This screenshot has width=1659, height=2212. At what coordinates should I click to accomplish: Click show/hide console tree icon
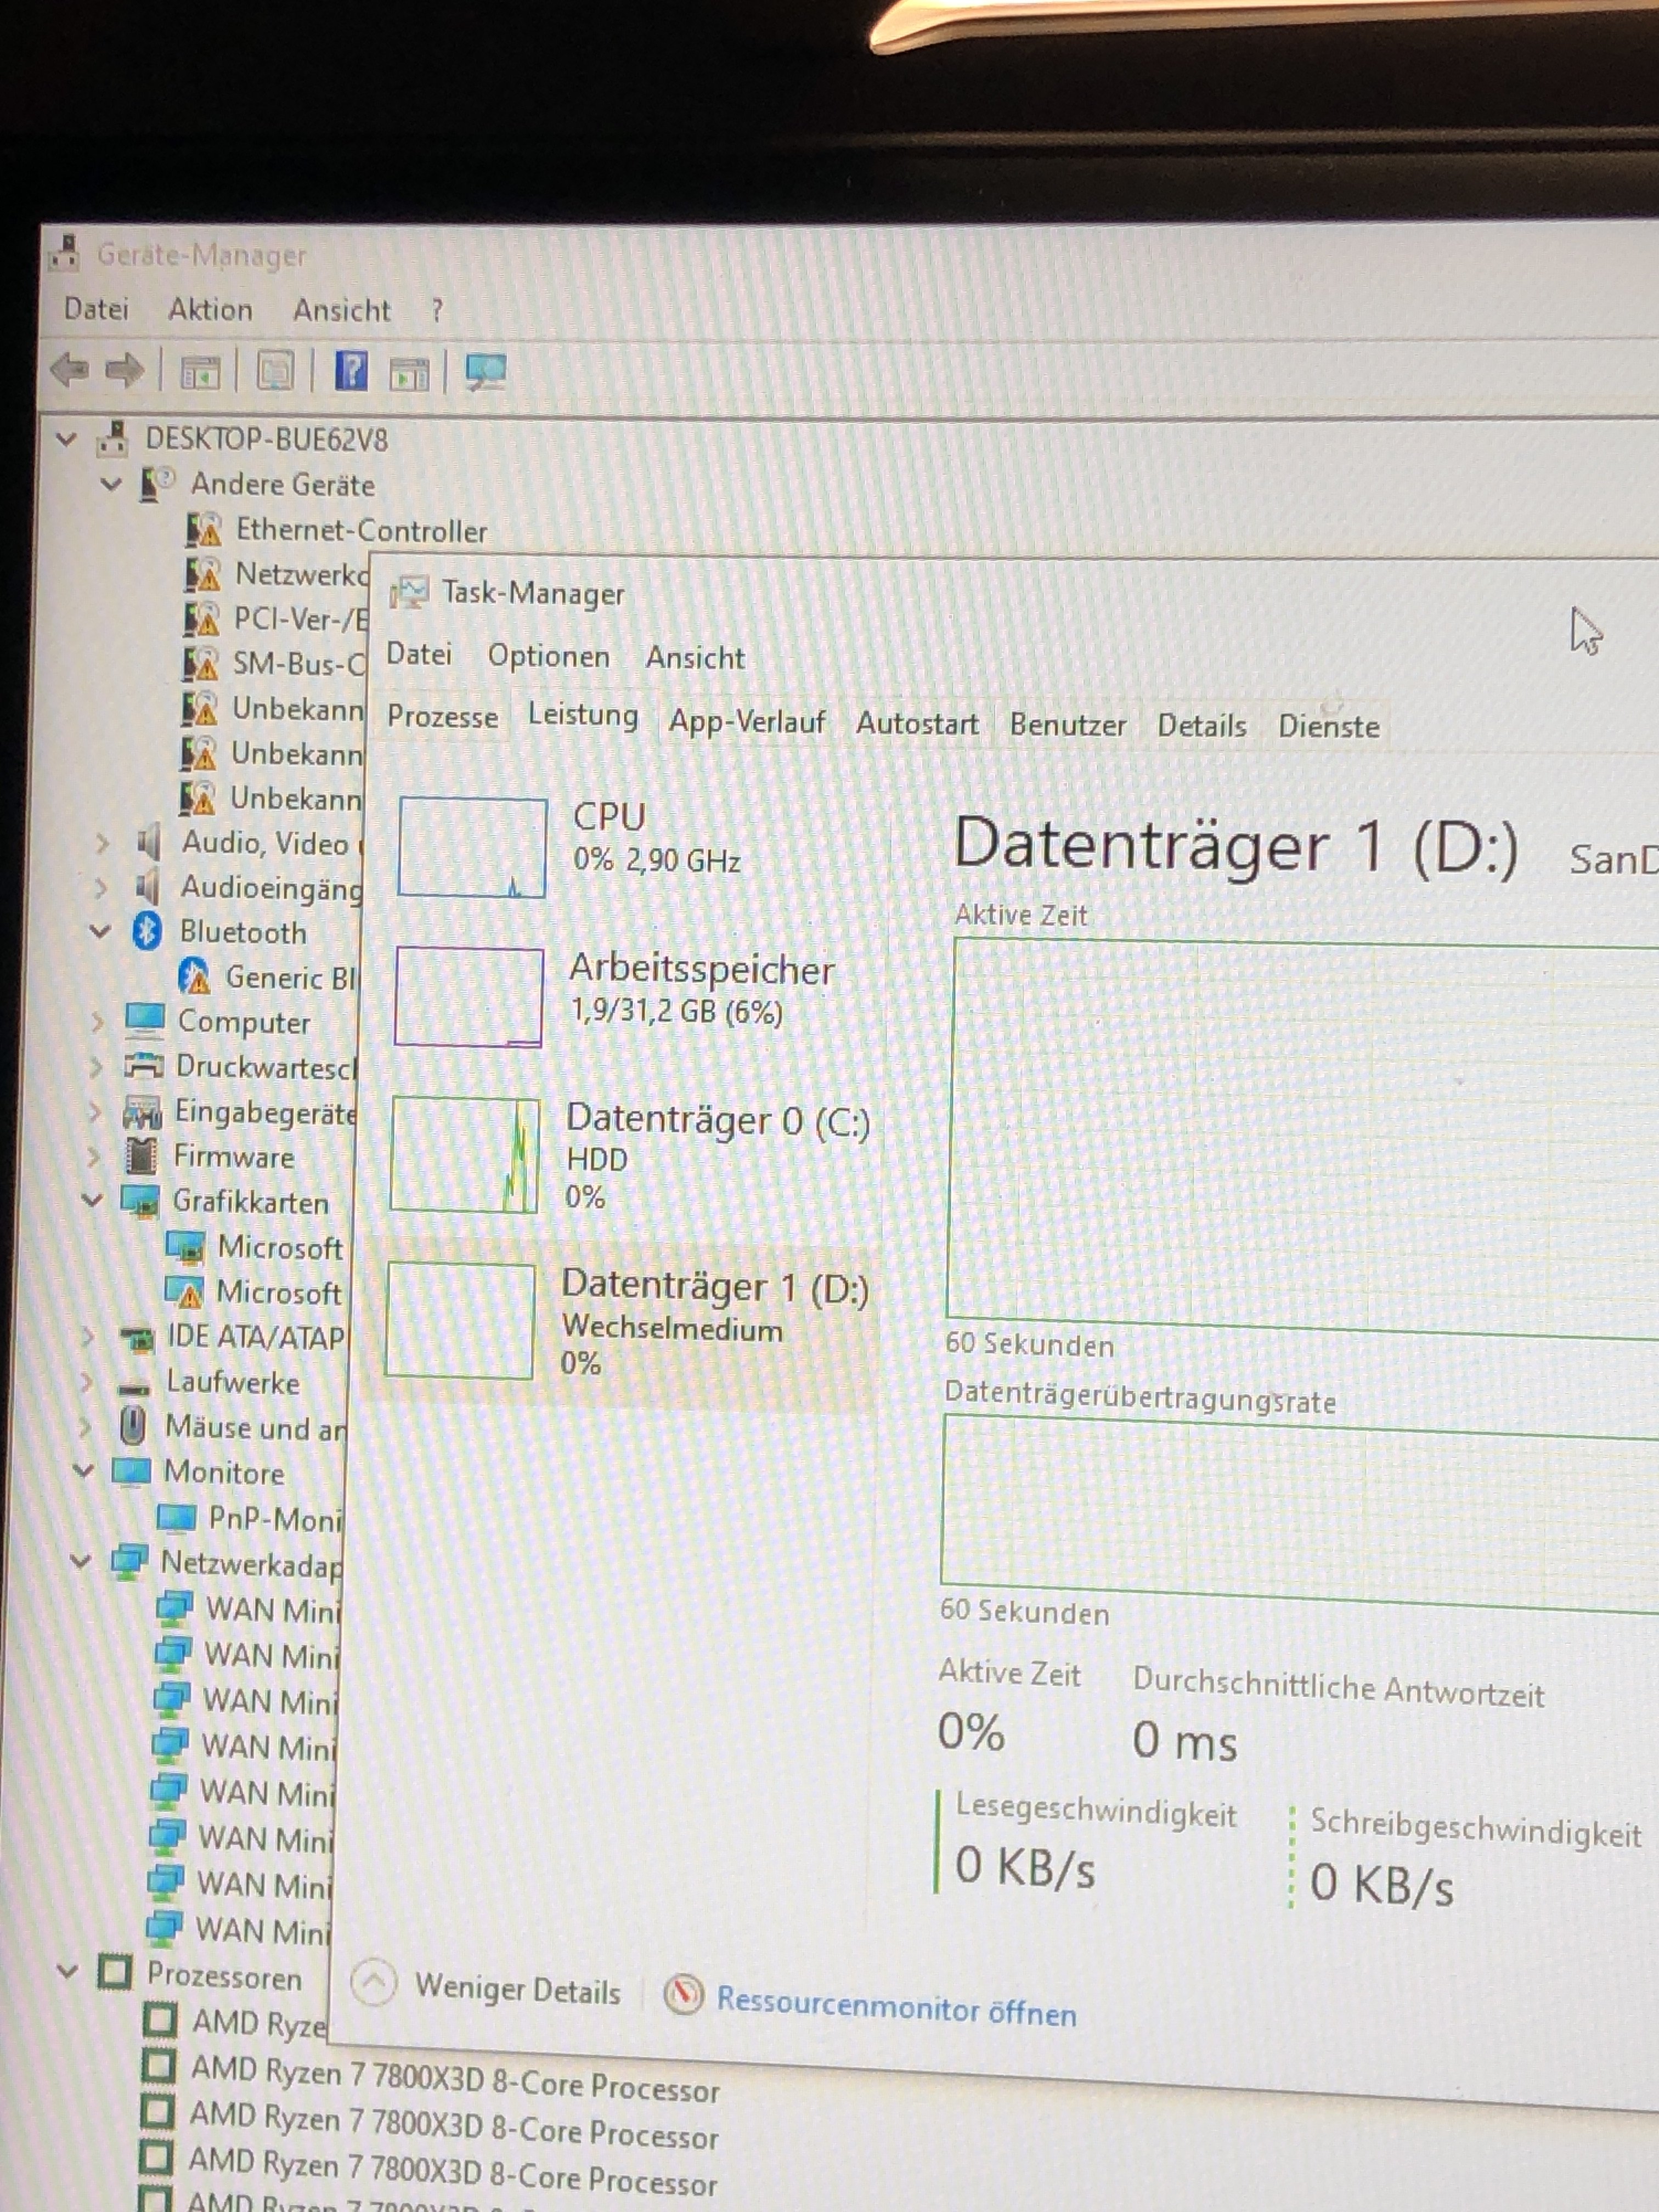(200, 373)
